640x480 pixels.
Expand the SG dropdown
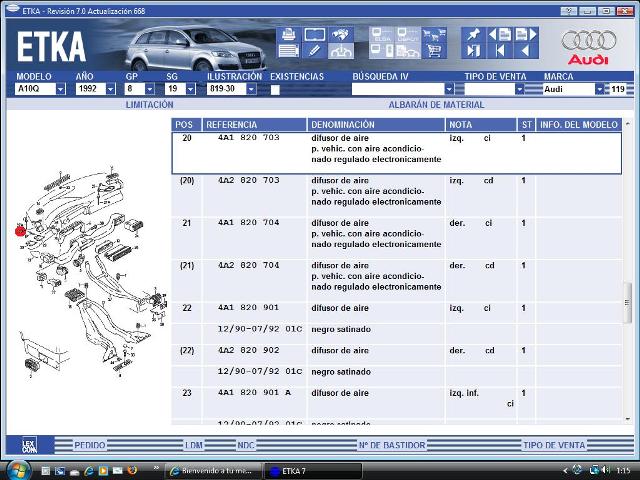(x=190, y=89)
